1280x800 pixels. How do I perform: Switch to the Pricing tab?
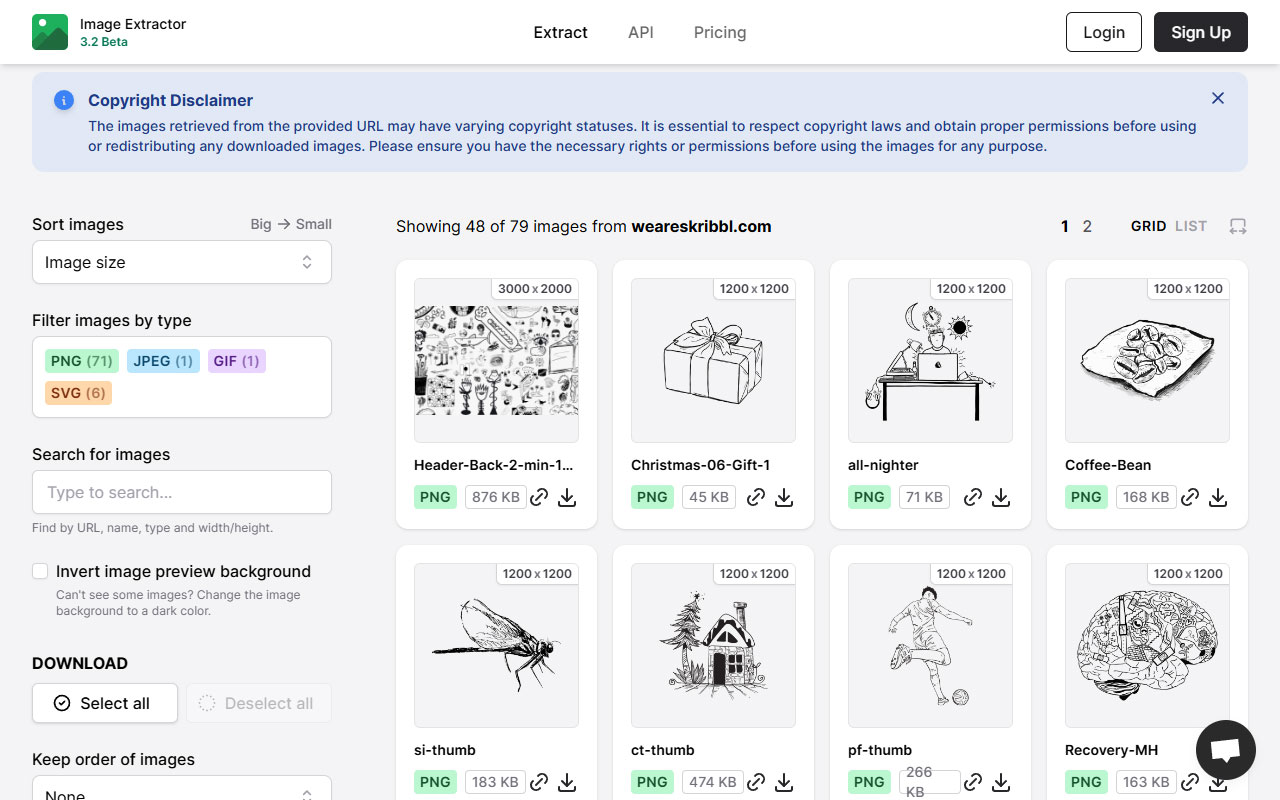[719, 32]
